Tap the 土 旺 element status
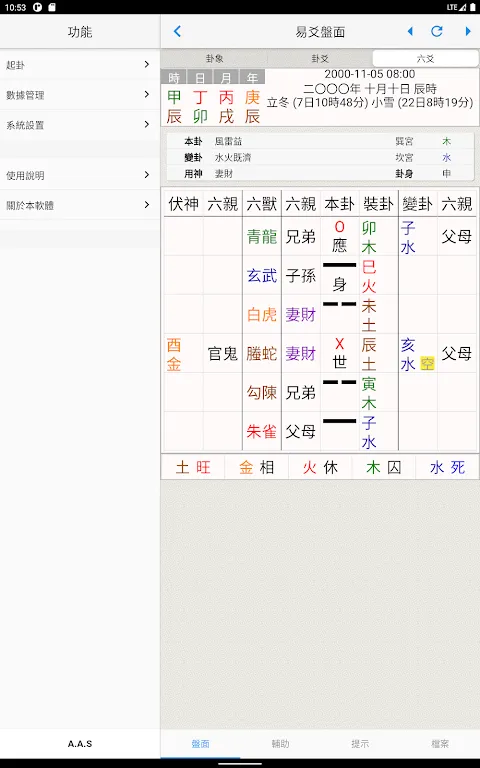Image resolution: width=480 pixels, height=768 pixels. [193, 467]
